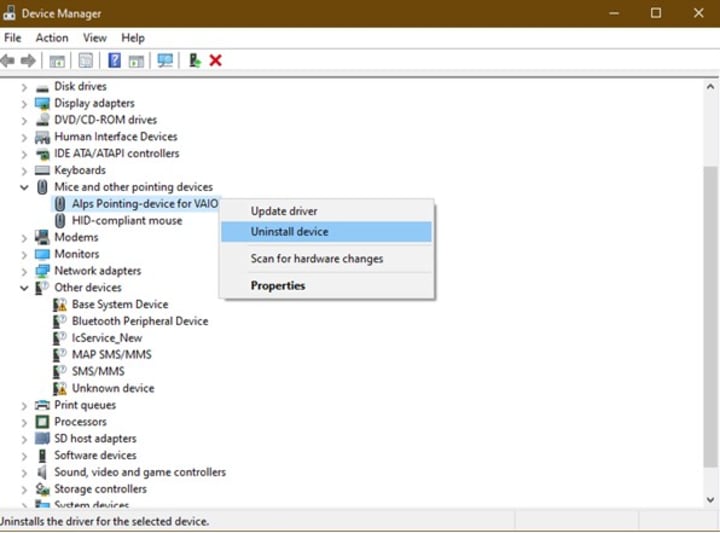Click the show/hide console tree toolbar icon
720x533 pixels.
(x=57, y=61)
